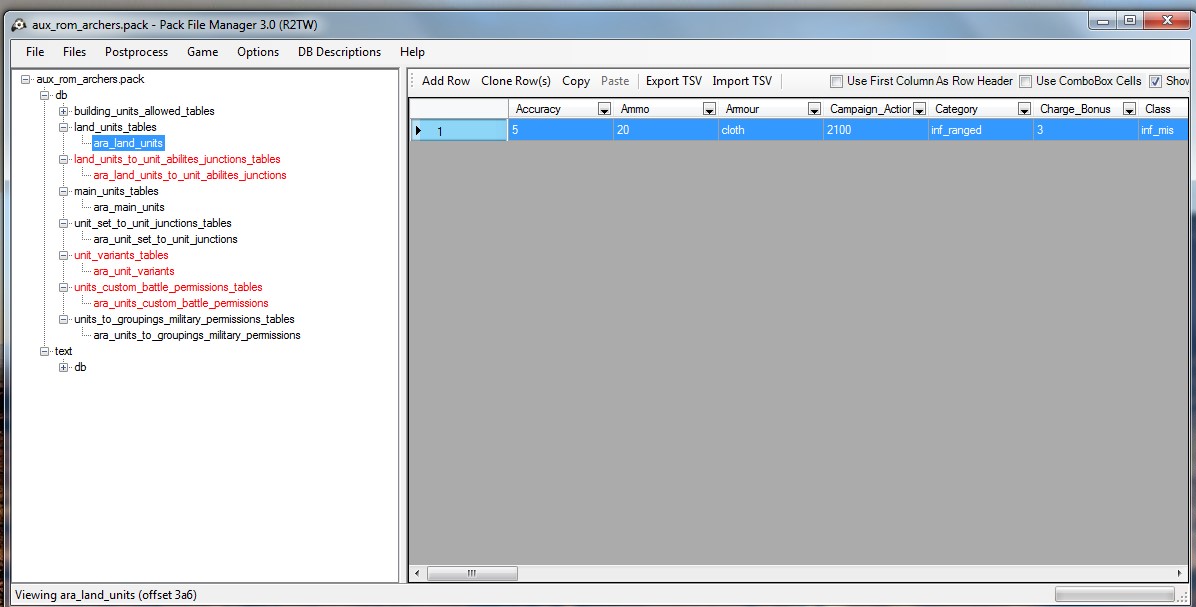Open the Category column filter arrow
1196x607 pixels.
pos(1024,109)
